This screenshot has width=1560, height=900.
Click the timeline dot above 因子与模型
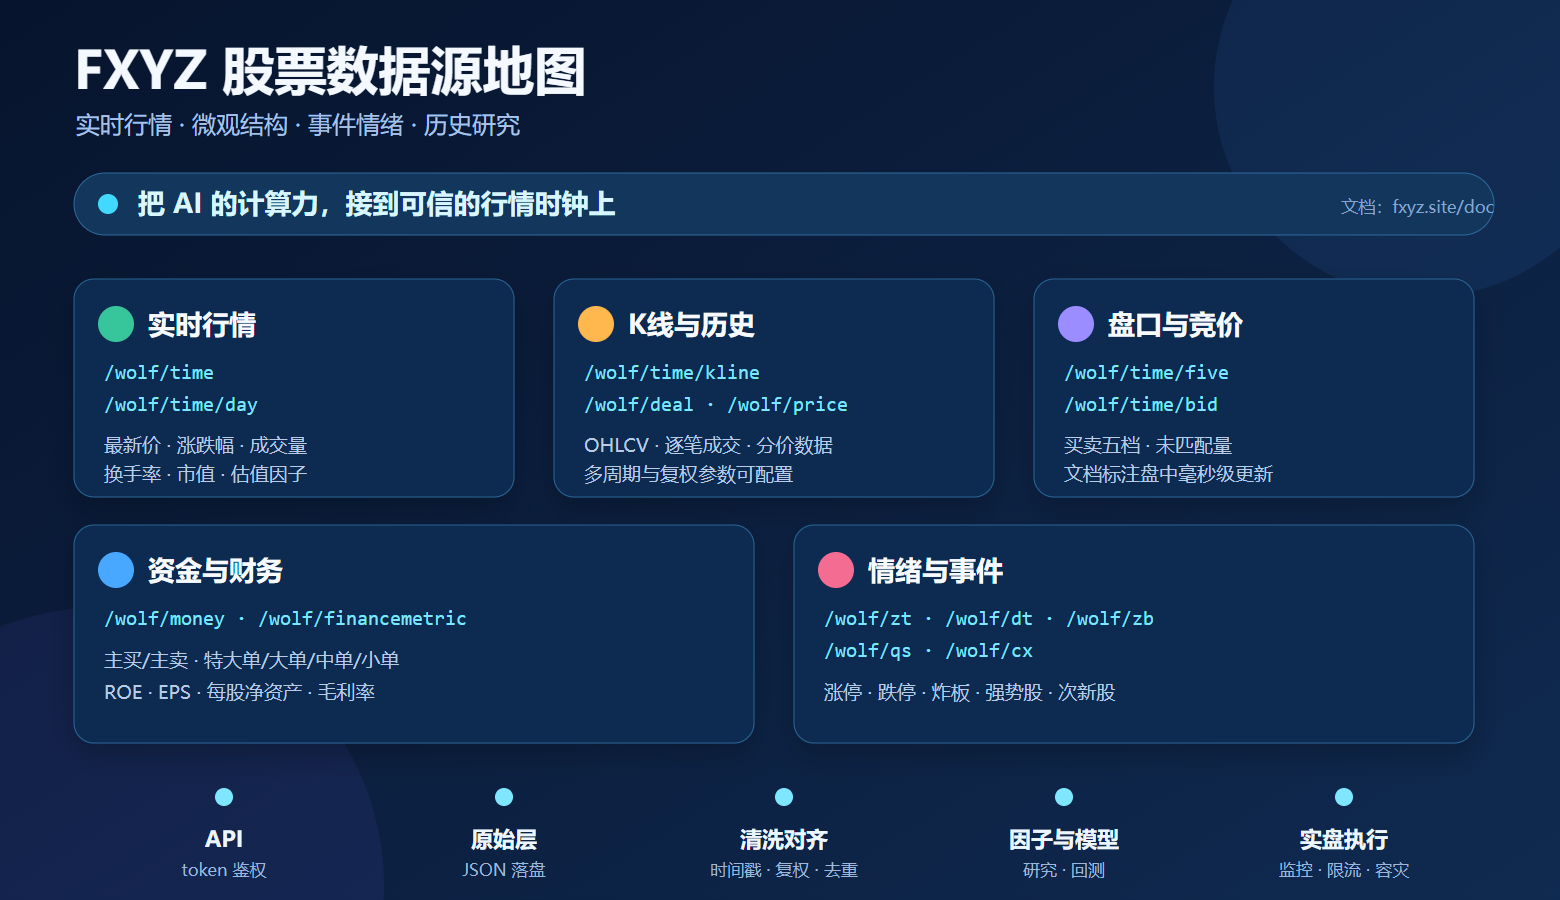click(1064, 797)
